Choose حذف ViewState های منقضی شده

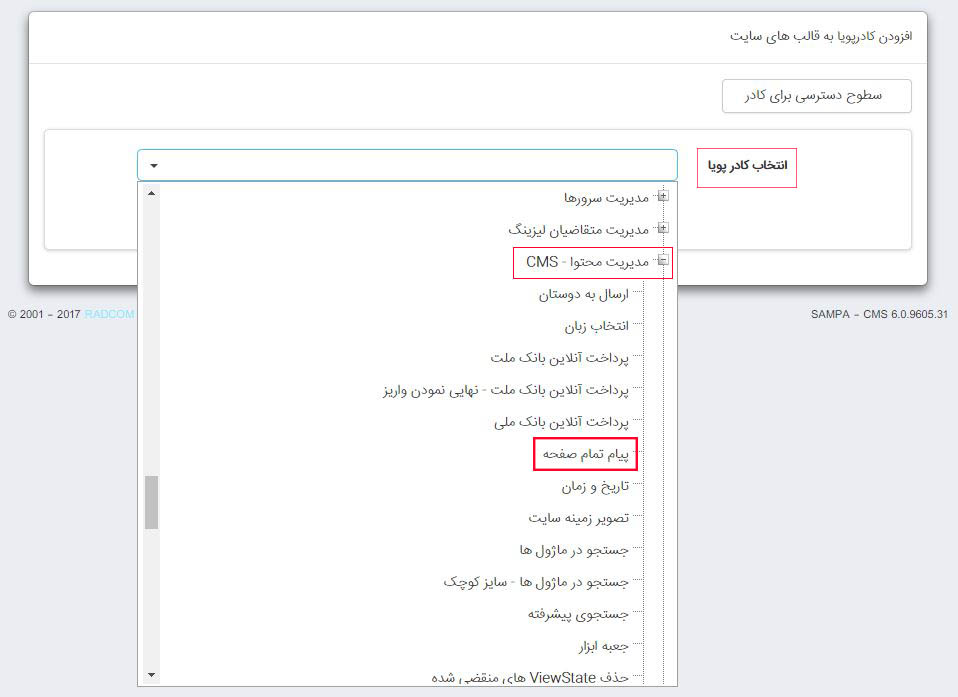(x=550, y=677)
